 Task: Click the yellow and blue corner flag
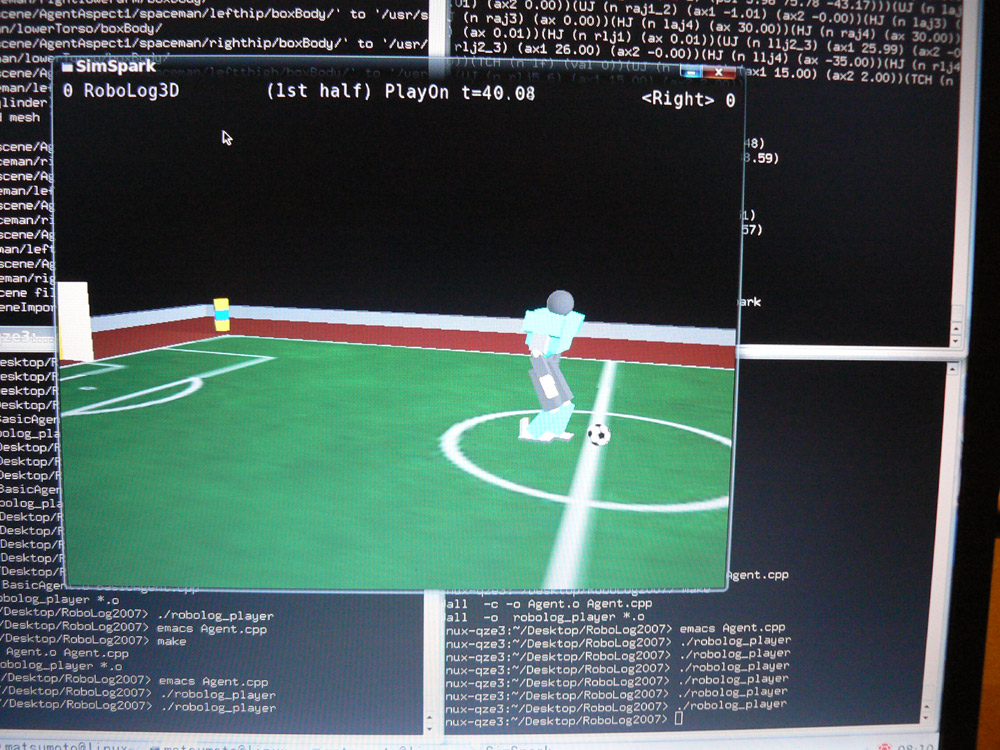tap(221, 314)
